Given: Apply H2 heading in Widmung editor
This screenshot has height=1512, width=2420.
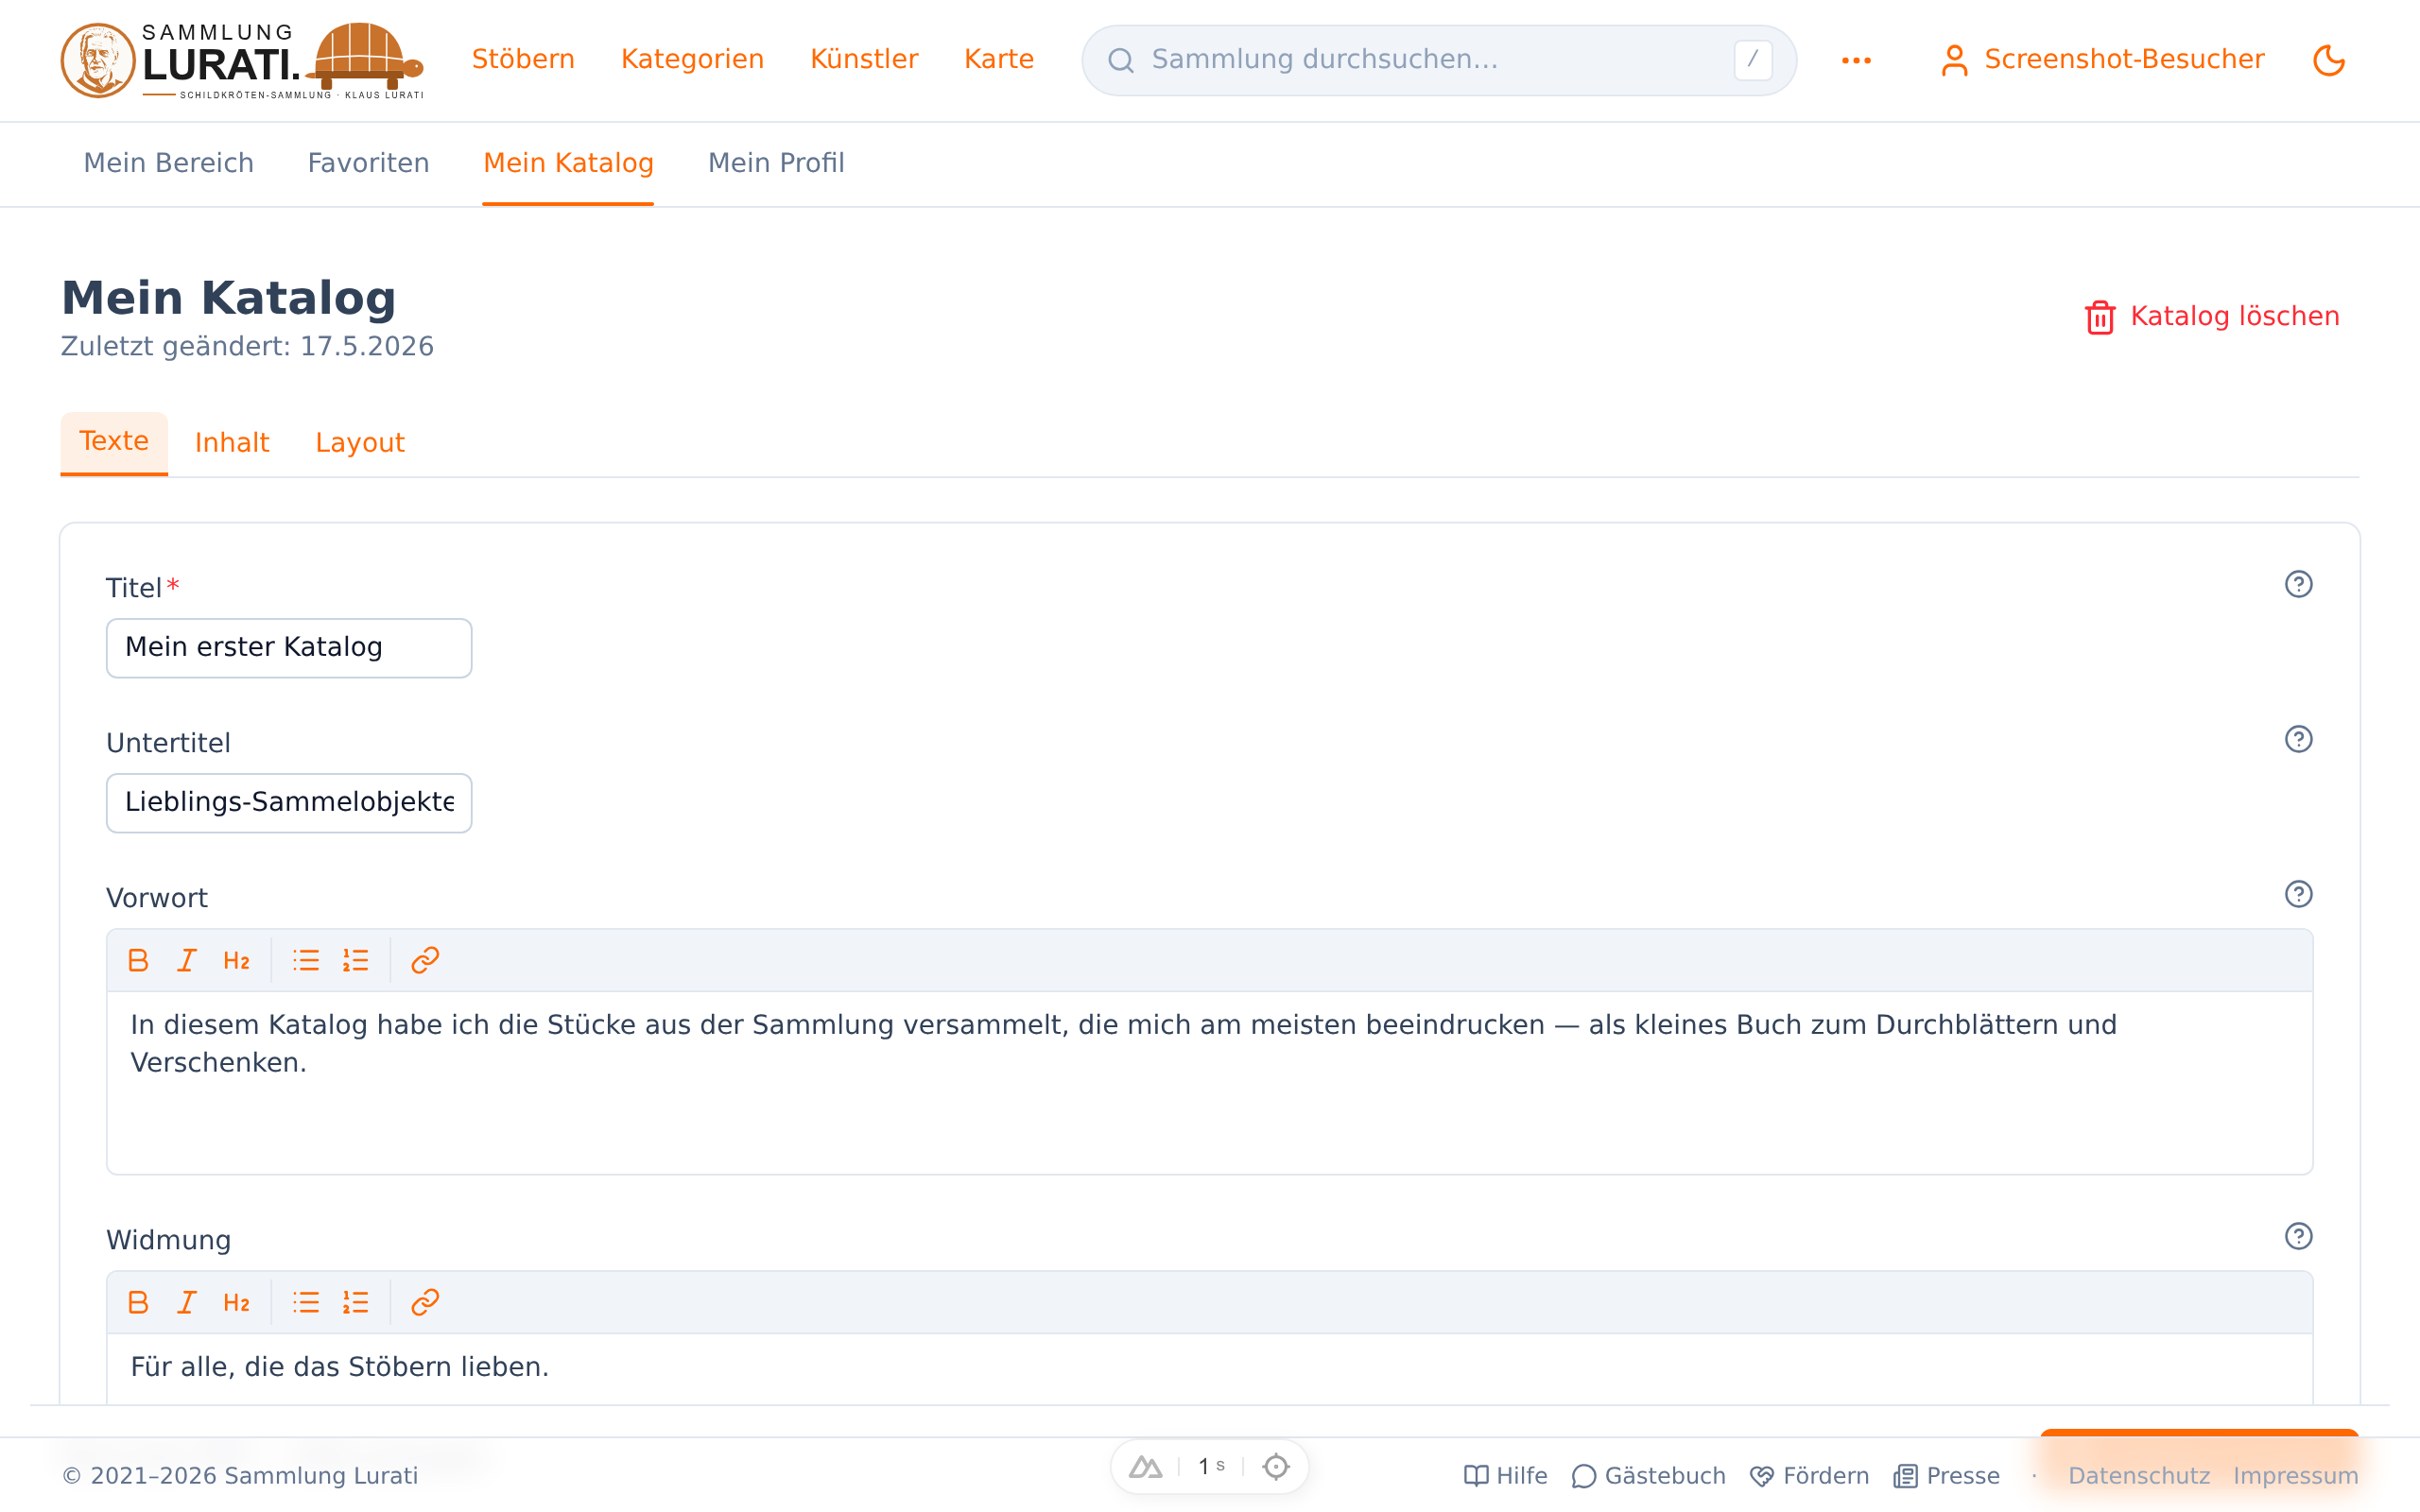Looking at the screenshot, I should coord(237,1303).
